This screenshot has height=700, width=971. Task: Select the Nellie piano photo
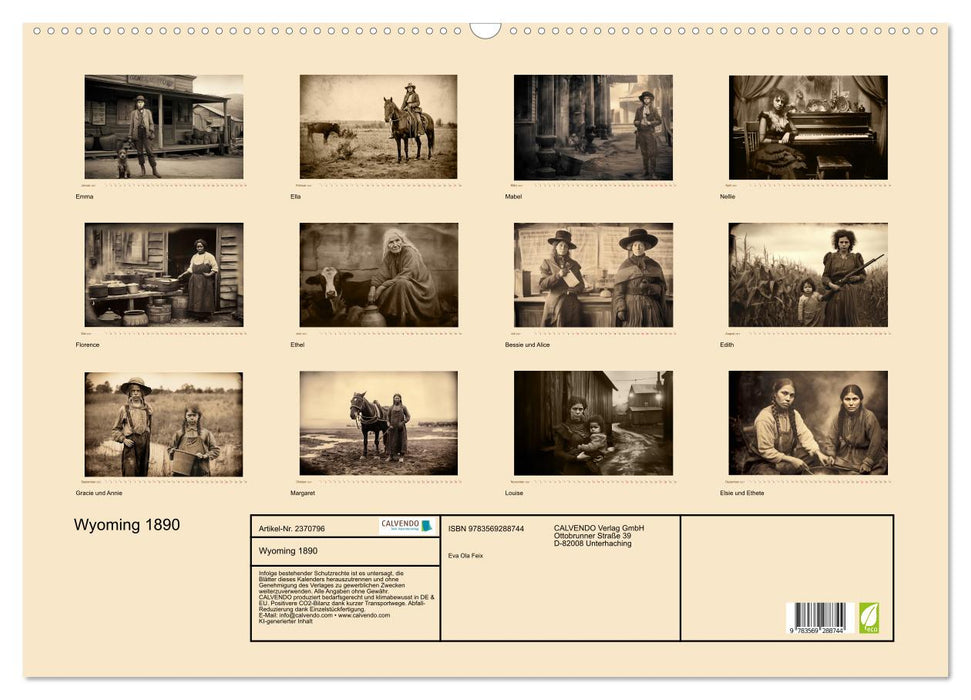tap(808, 128)
